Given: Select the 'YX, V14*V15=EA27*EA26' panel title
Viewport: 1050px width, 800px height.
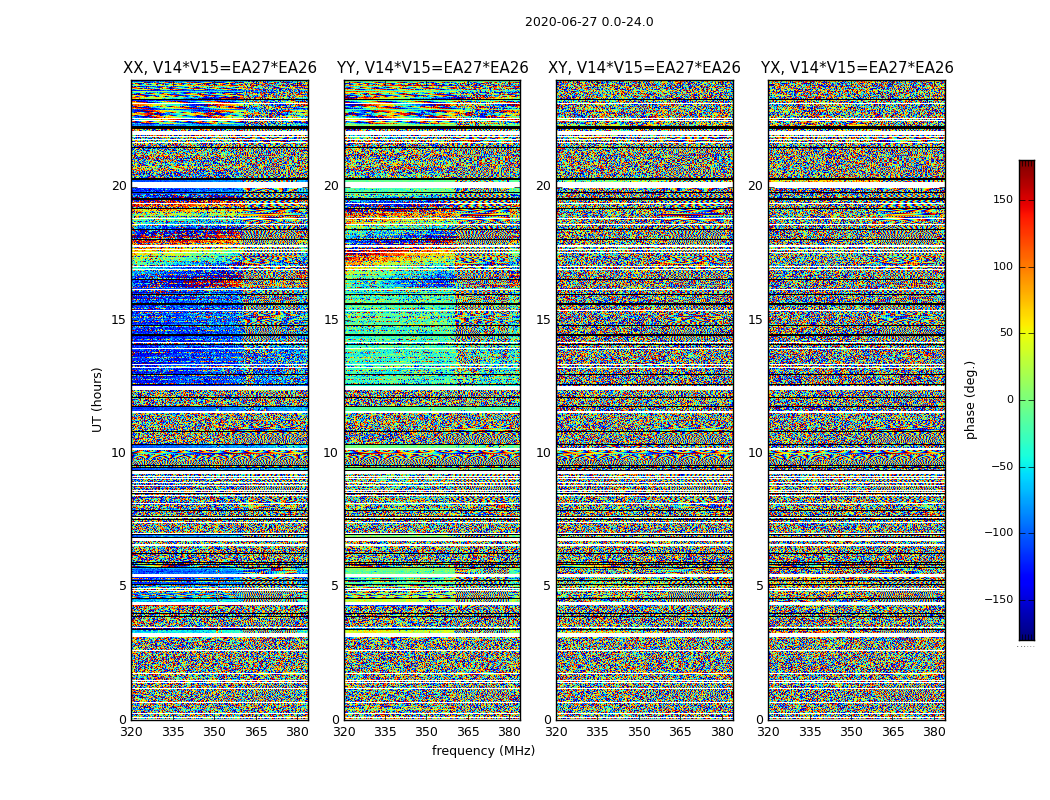Looking at the screenshot, I should 856,68.
